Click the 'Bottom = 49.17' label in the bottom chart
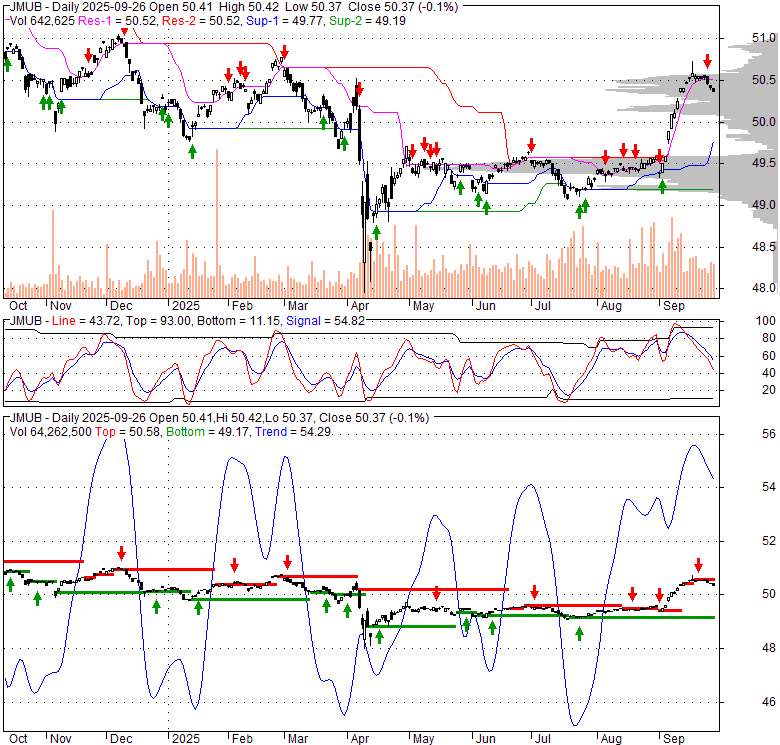This screenshot has height=745, width=780. (207, 432)
